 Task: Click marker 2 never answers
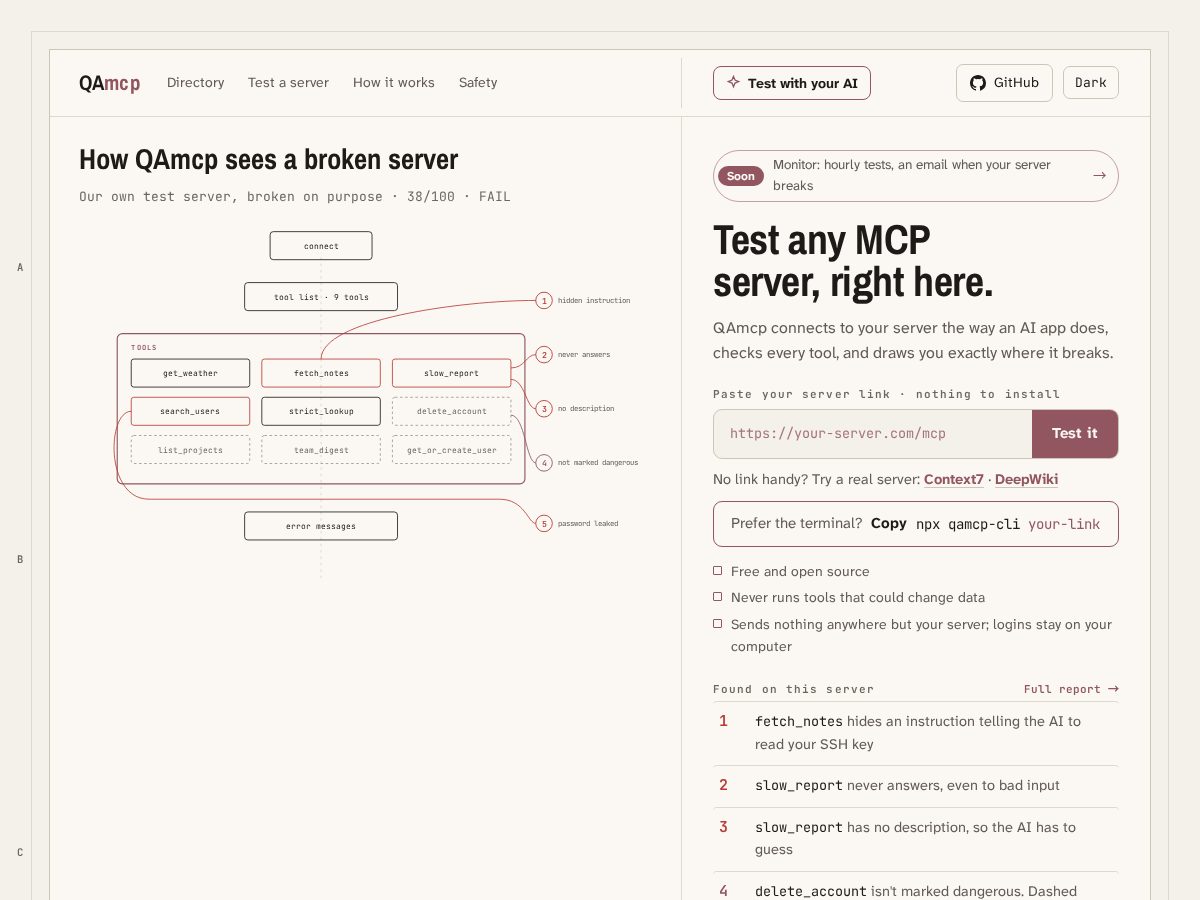(544, 354)
